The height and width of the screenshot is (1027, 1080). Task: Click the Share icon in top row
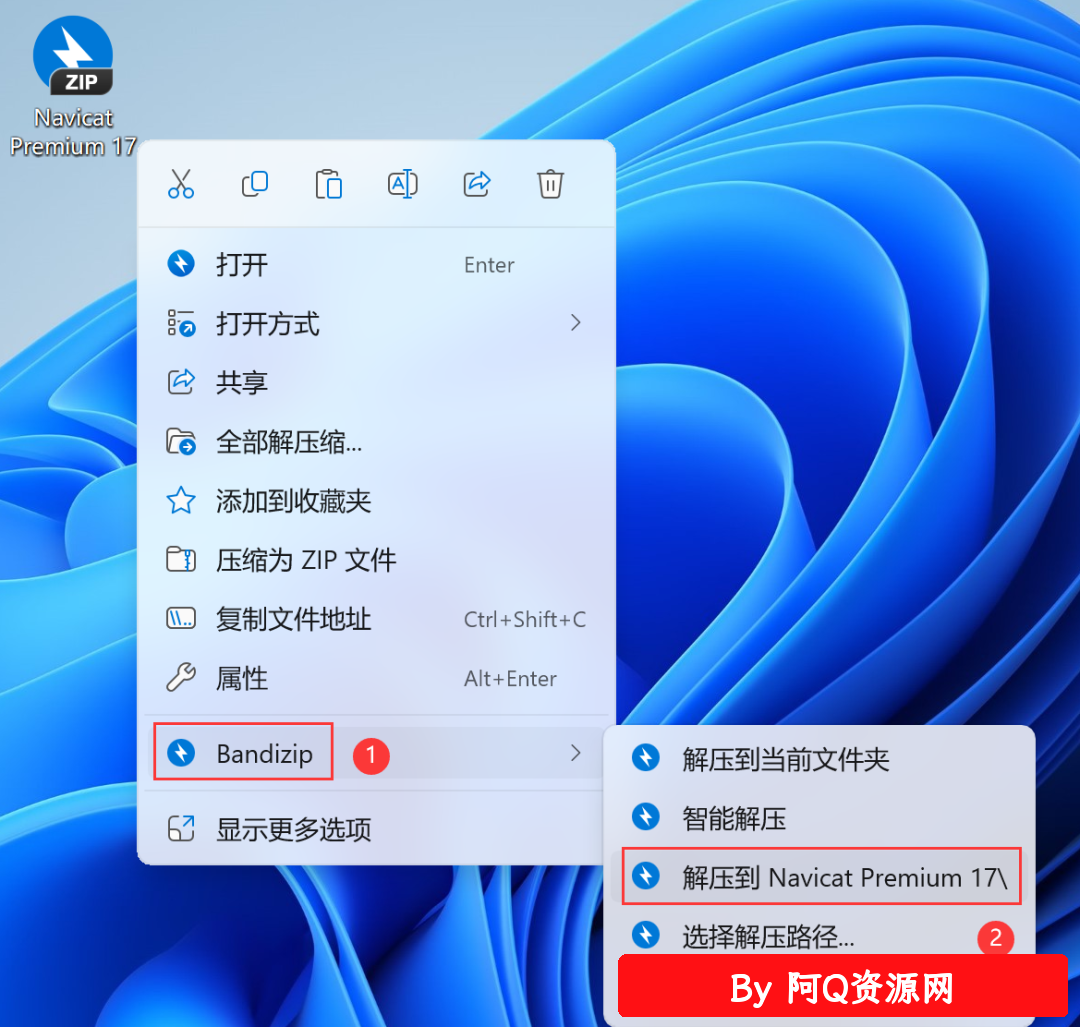pos(477,185)
